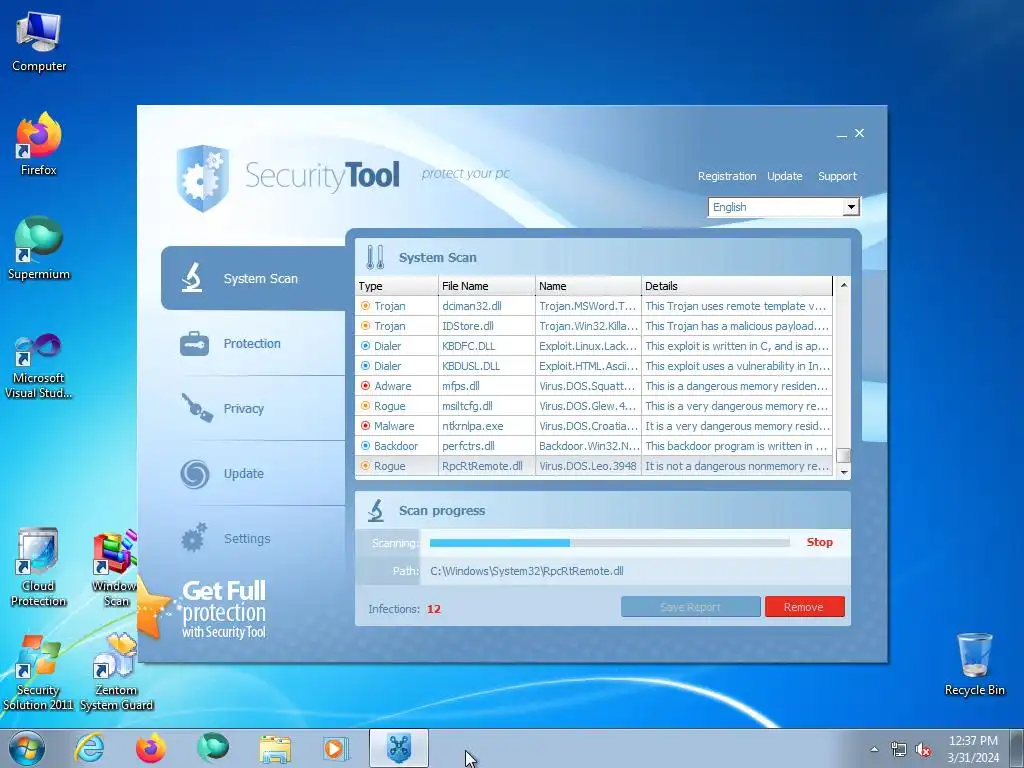Viewport: 1024px width, 768px height.
Task: Launch Firefox from the taskbar
Action: (151, 748)
